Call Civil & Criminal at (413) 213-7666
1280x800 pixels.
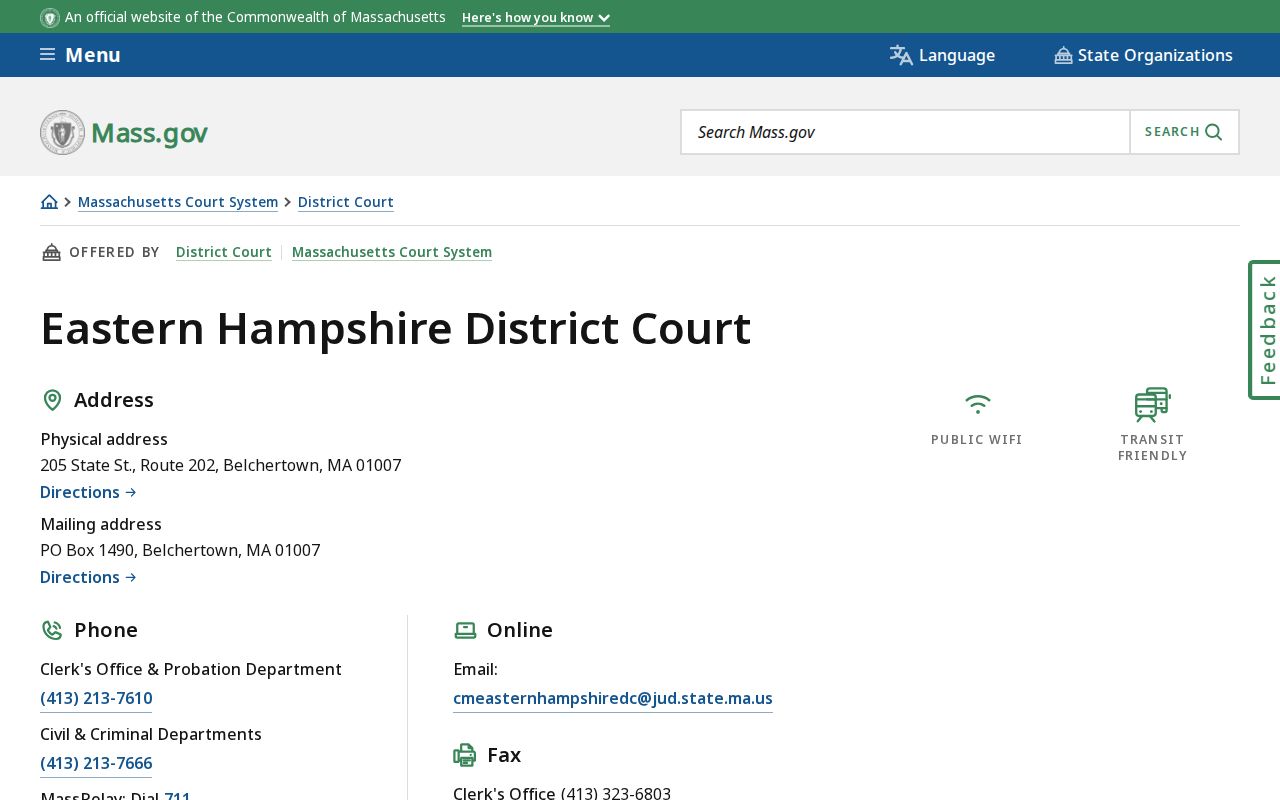point(96,764)
